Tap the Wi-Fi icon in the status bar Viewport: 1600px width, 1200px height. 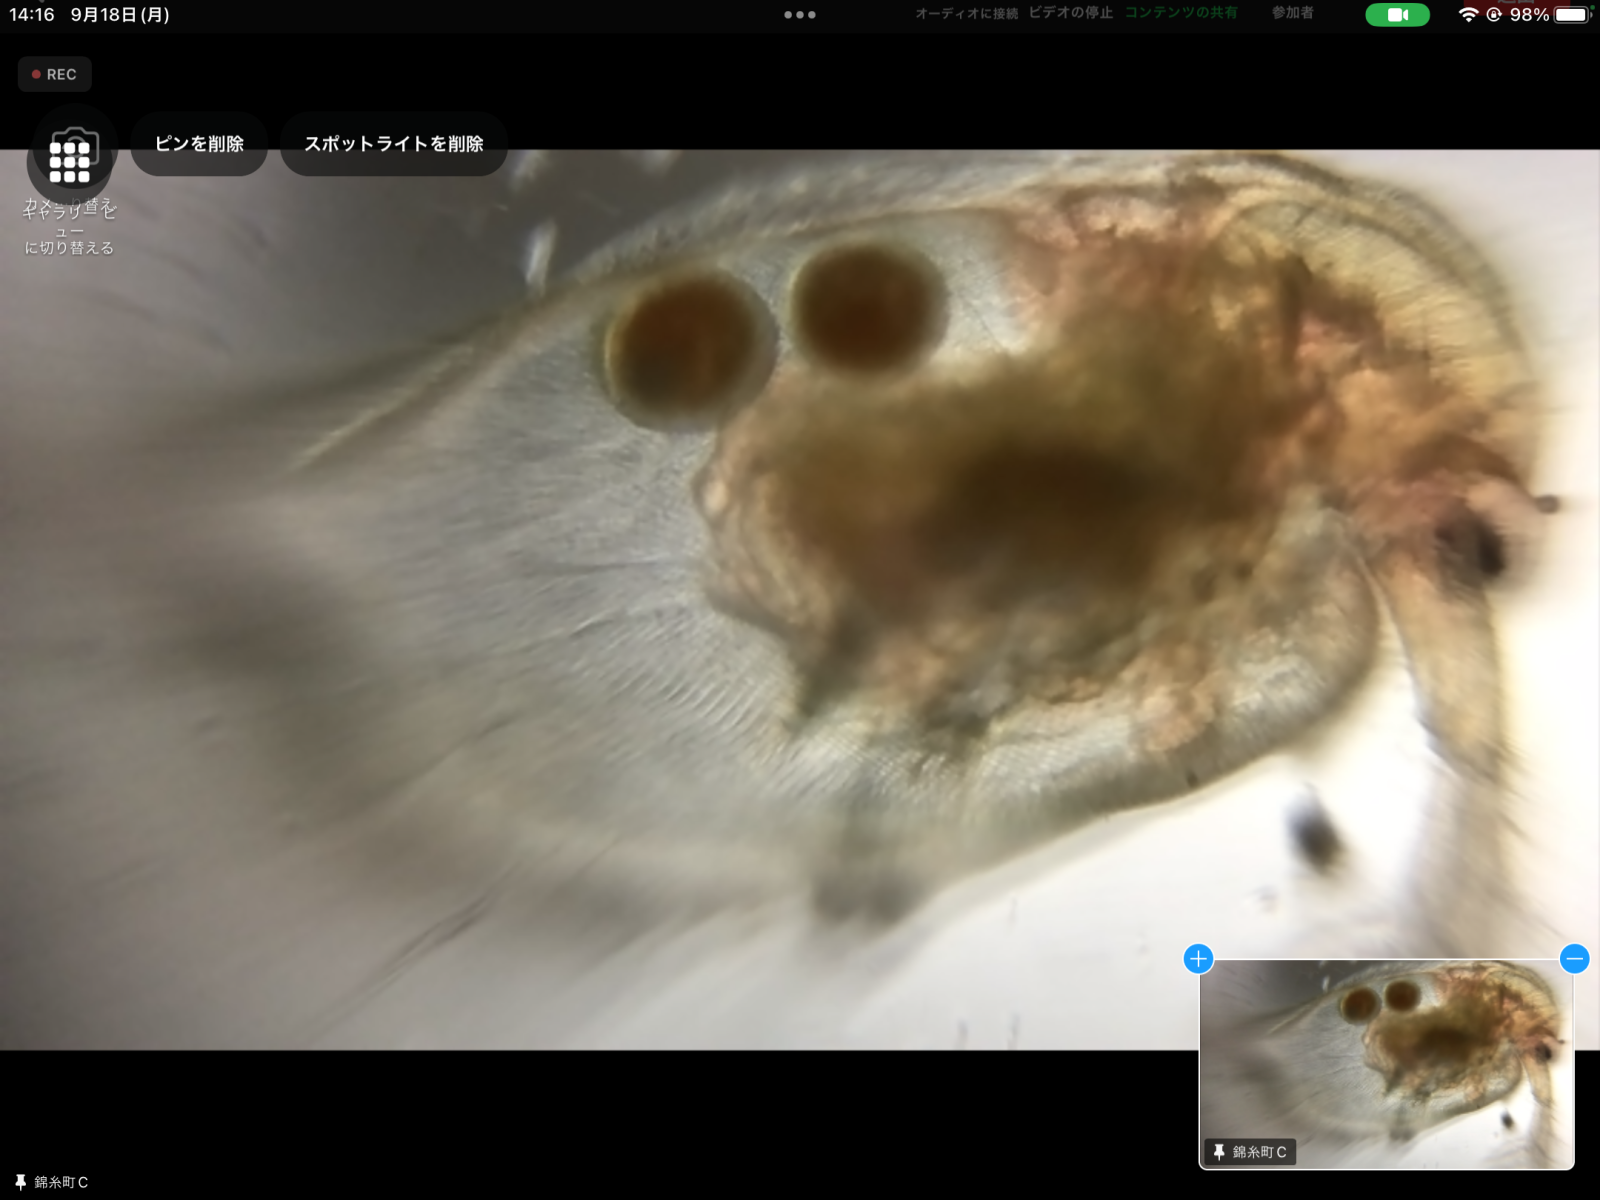point(1468,15)
